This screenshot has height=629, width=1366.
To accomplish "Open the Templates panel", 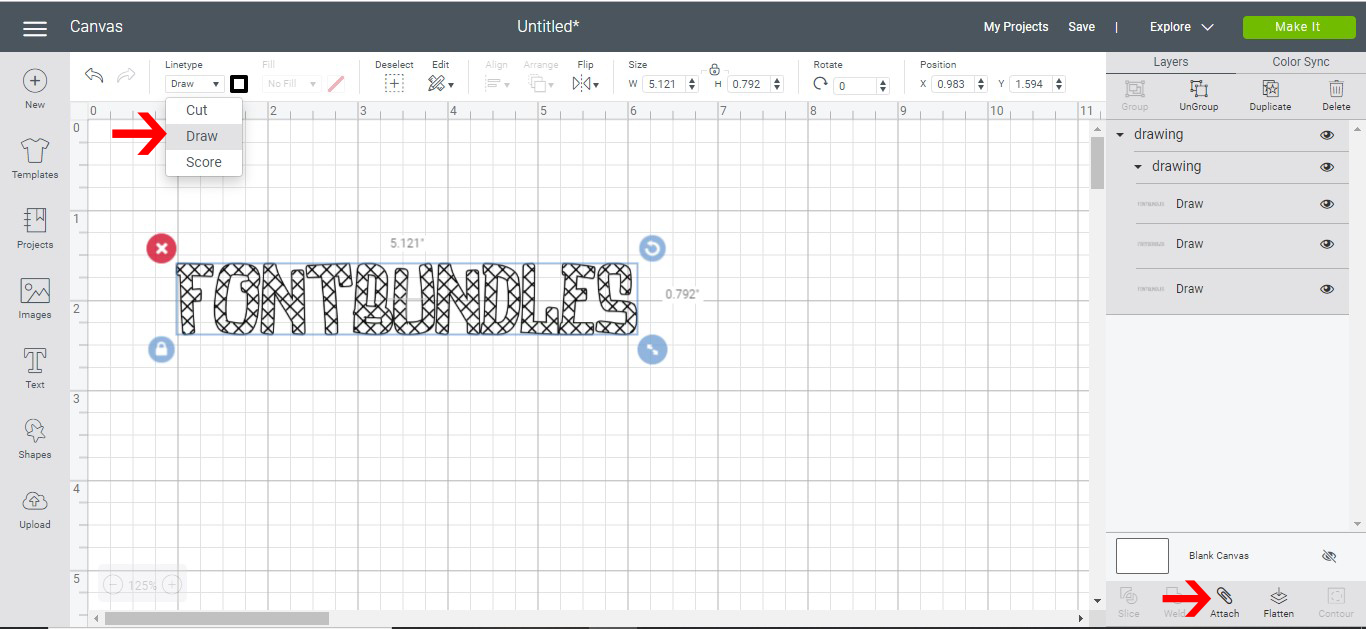I will (35, 159).
